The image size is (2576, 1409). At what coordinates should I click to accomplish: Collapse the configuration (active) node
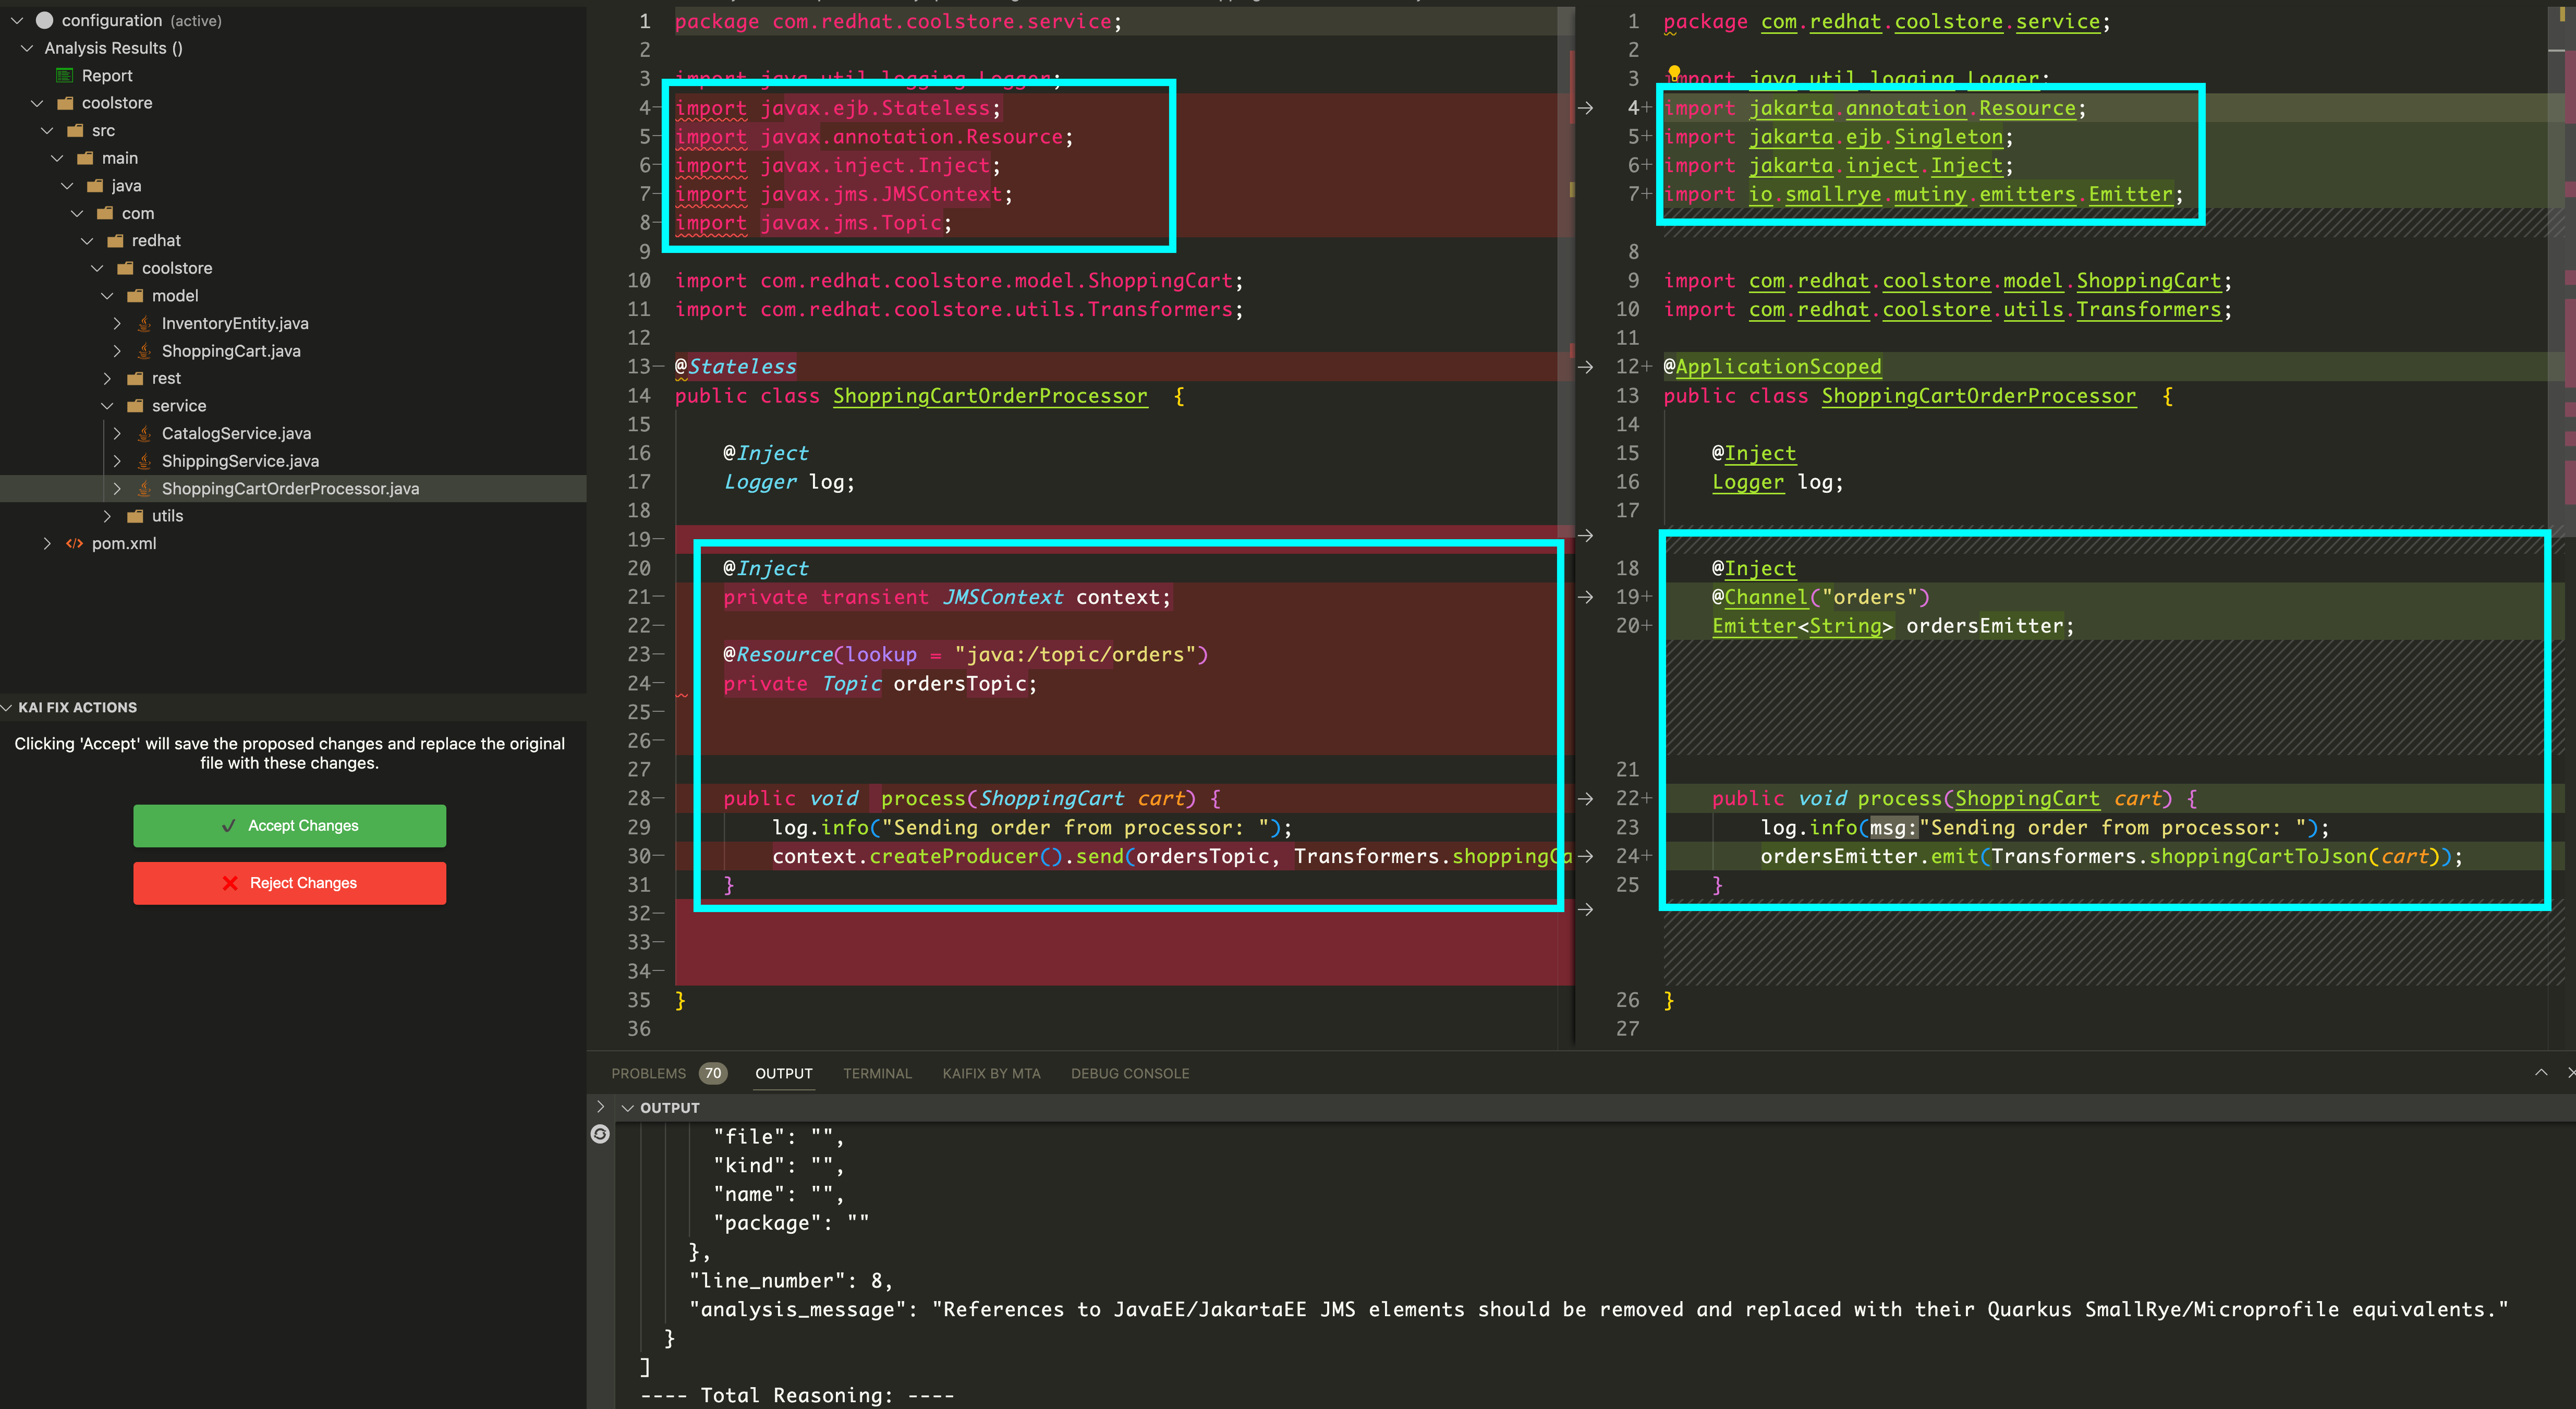17,20
